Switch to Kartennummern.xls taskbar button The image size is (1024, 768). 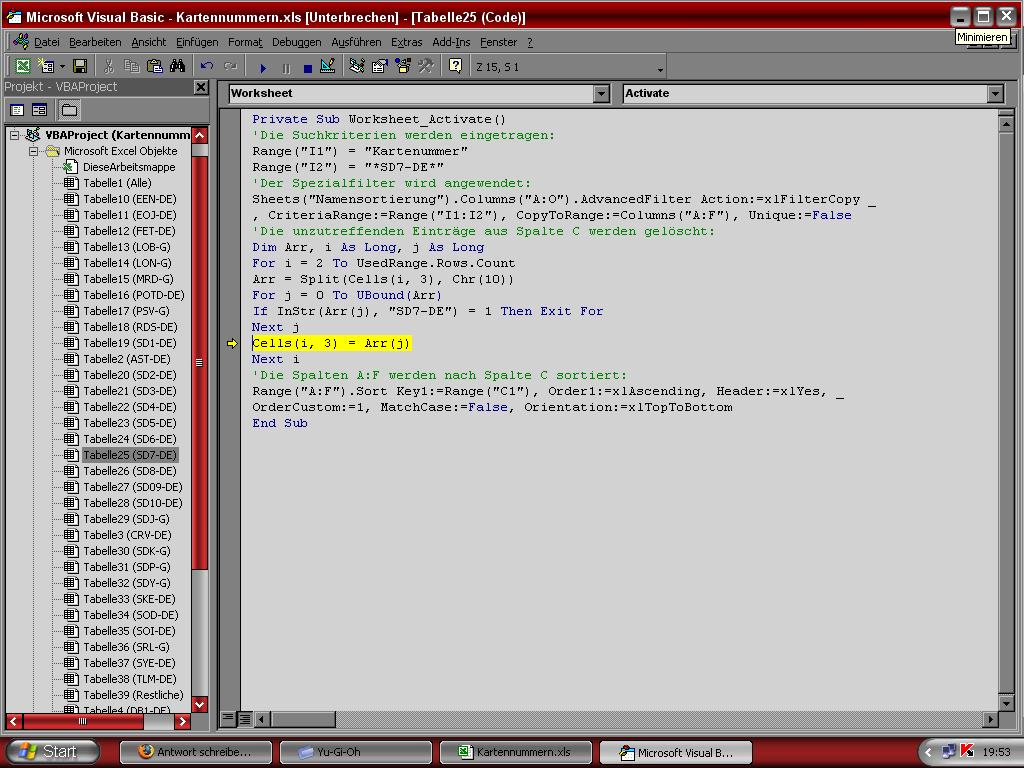[x=516, y=752]
